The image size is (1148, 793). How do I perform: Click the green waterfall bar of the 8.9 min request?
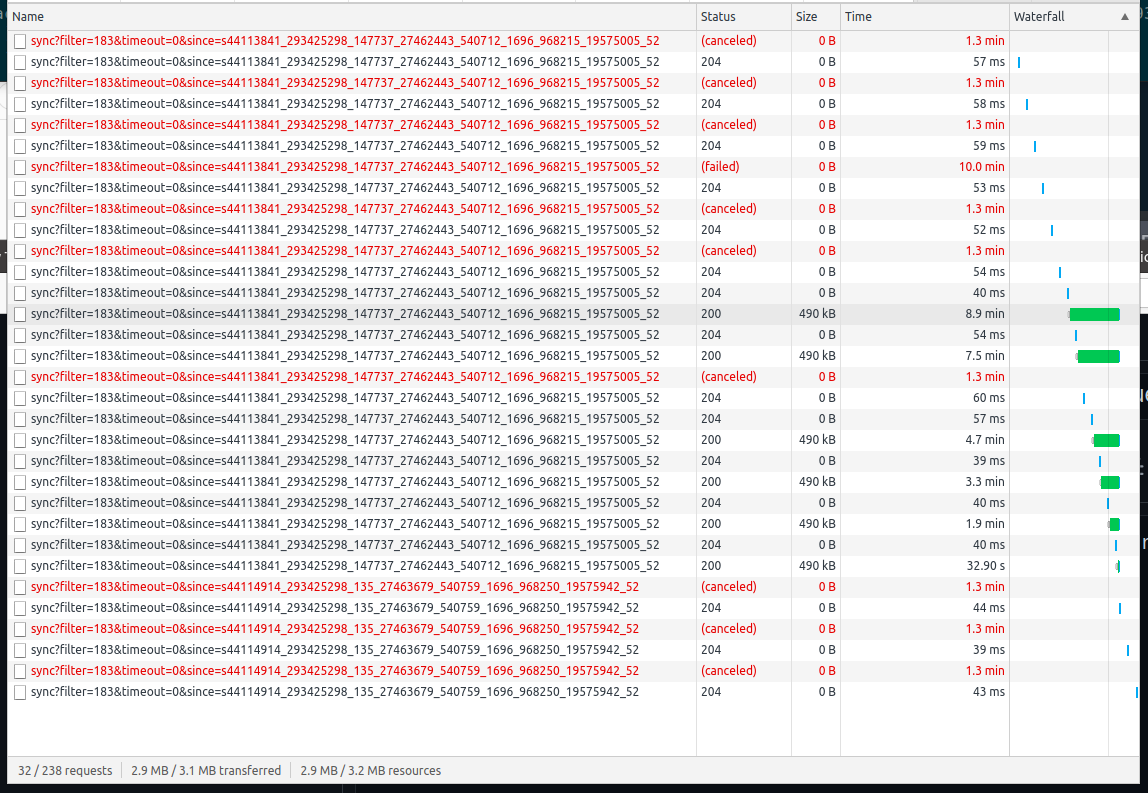tap(1095, 313)
